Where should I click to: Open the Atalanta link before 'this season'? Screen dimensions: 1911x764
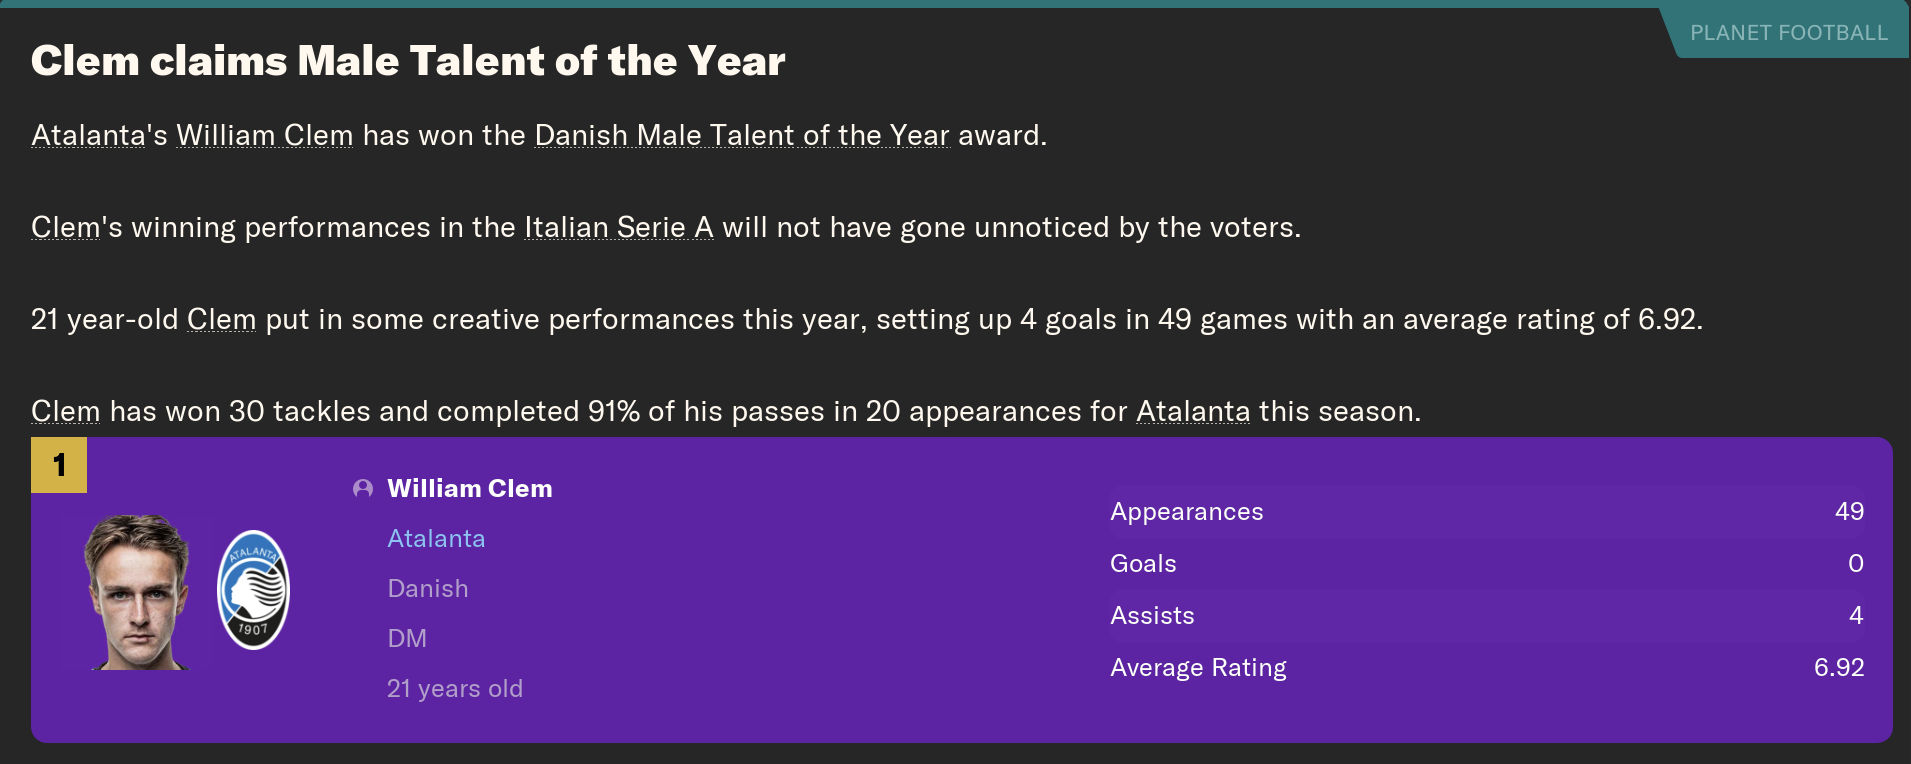click(1193, 411)
